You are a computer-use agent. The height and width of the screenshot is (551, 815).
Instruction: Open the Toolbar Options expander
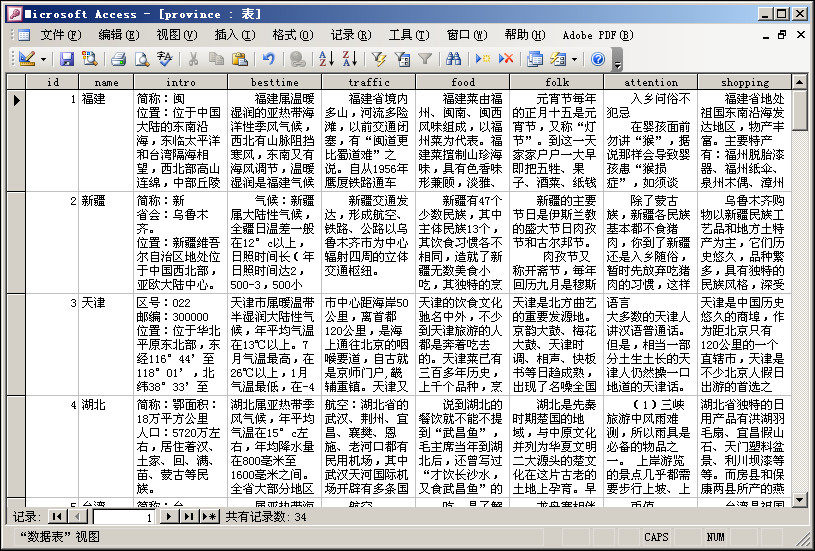pos(617,59)
